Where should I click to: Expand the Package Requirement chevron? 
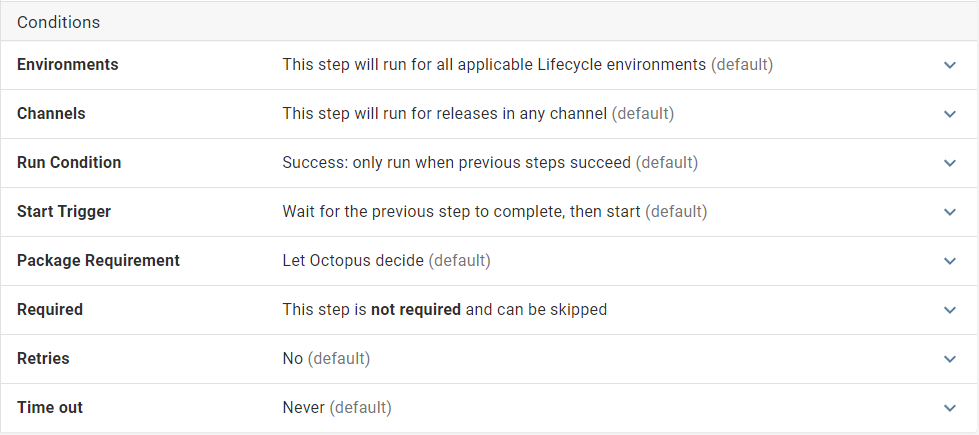click(x=950, y=261)
